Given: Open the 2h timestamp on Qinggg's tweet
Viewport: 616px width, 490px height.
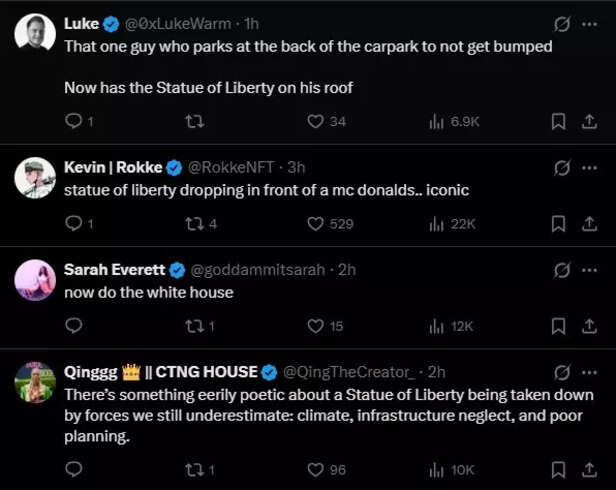Looking at the screenshot, I should (x=436, y=372).
